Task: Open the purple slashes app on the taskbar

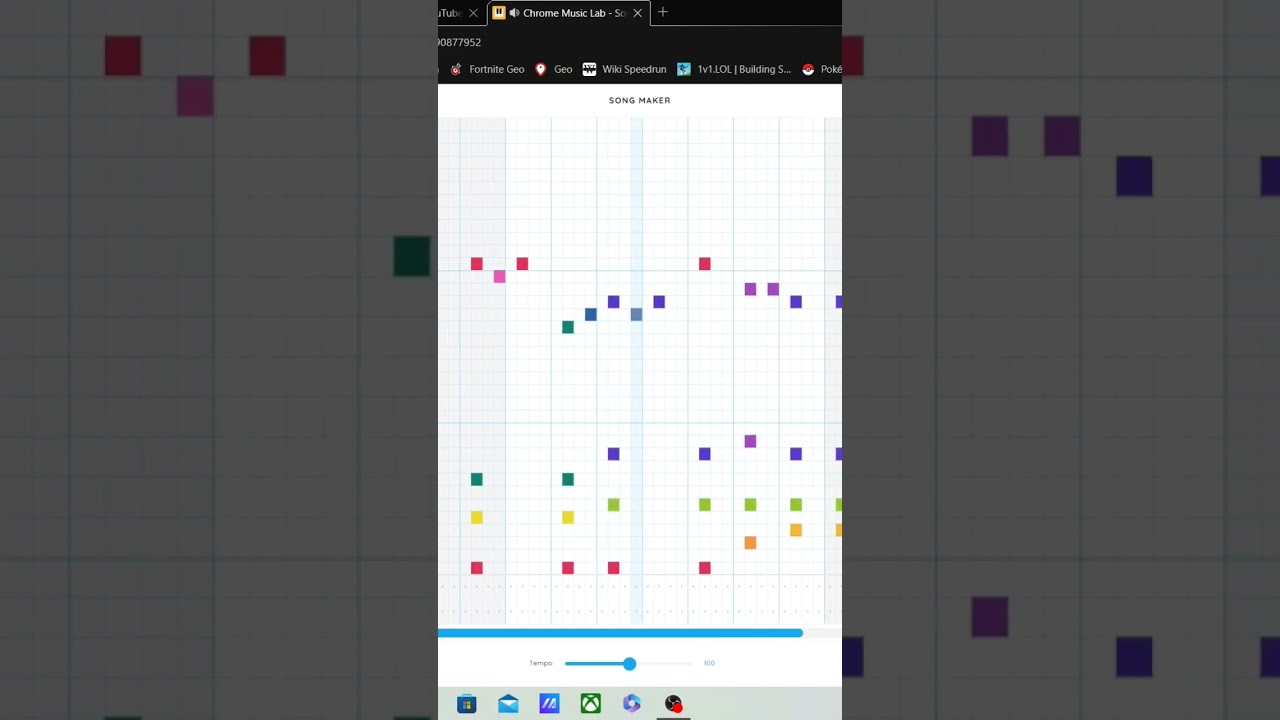Action: [549, 704]
